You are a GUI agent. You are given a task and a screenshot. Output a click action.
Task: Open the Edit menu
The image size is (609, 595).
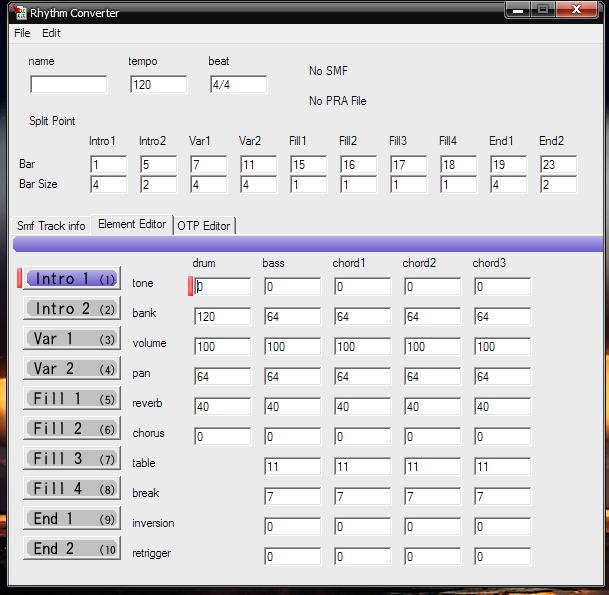coord(51,33)
